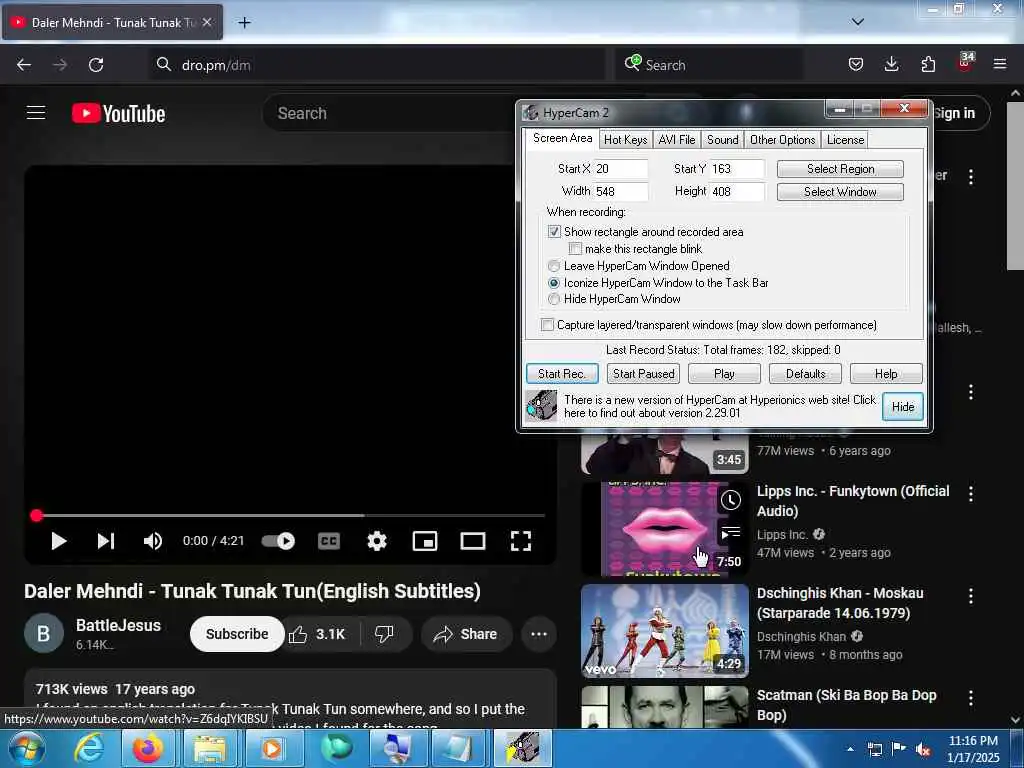Open HyperCam Help
This screenshot has width=1024, height=768.
click(x=886, y=374)
